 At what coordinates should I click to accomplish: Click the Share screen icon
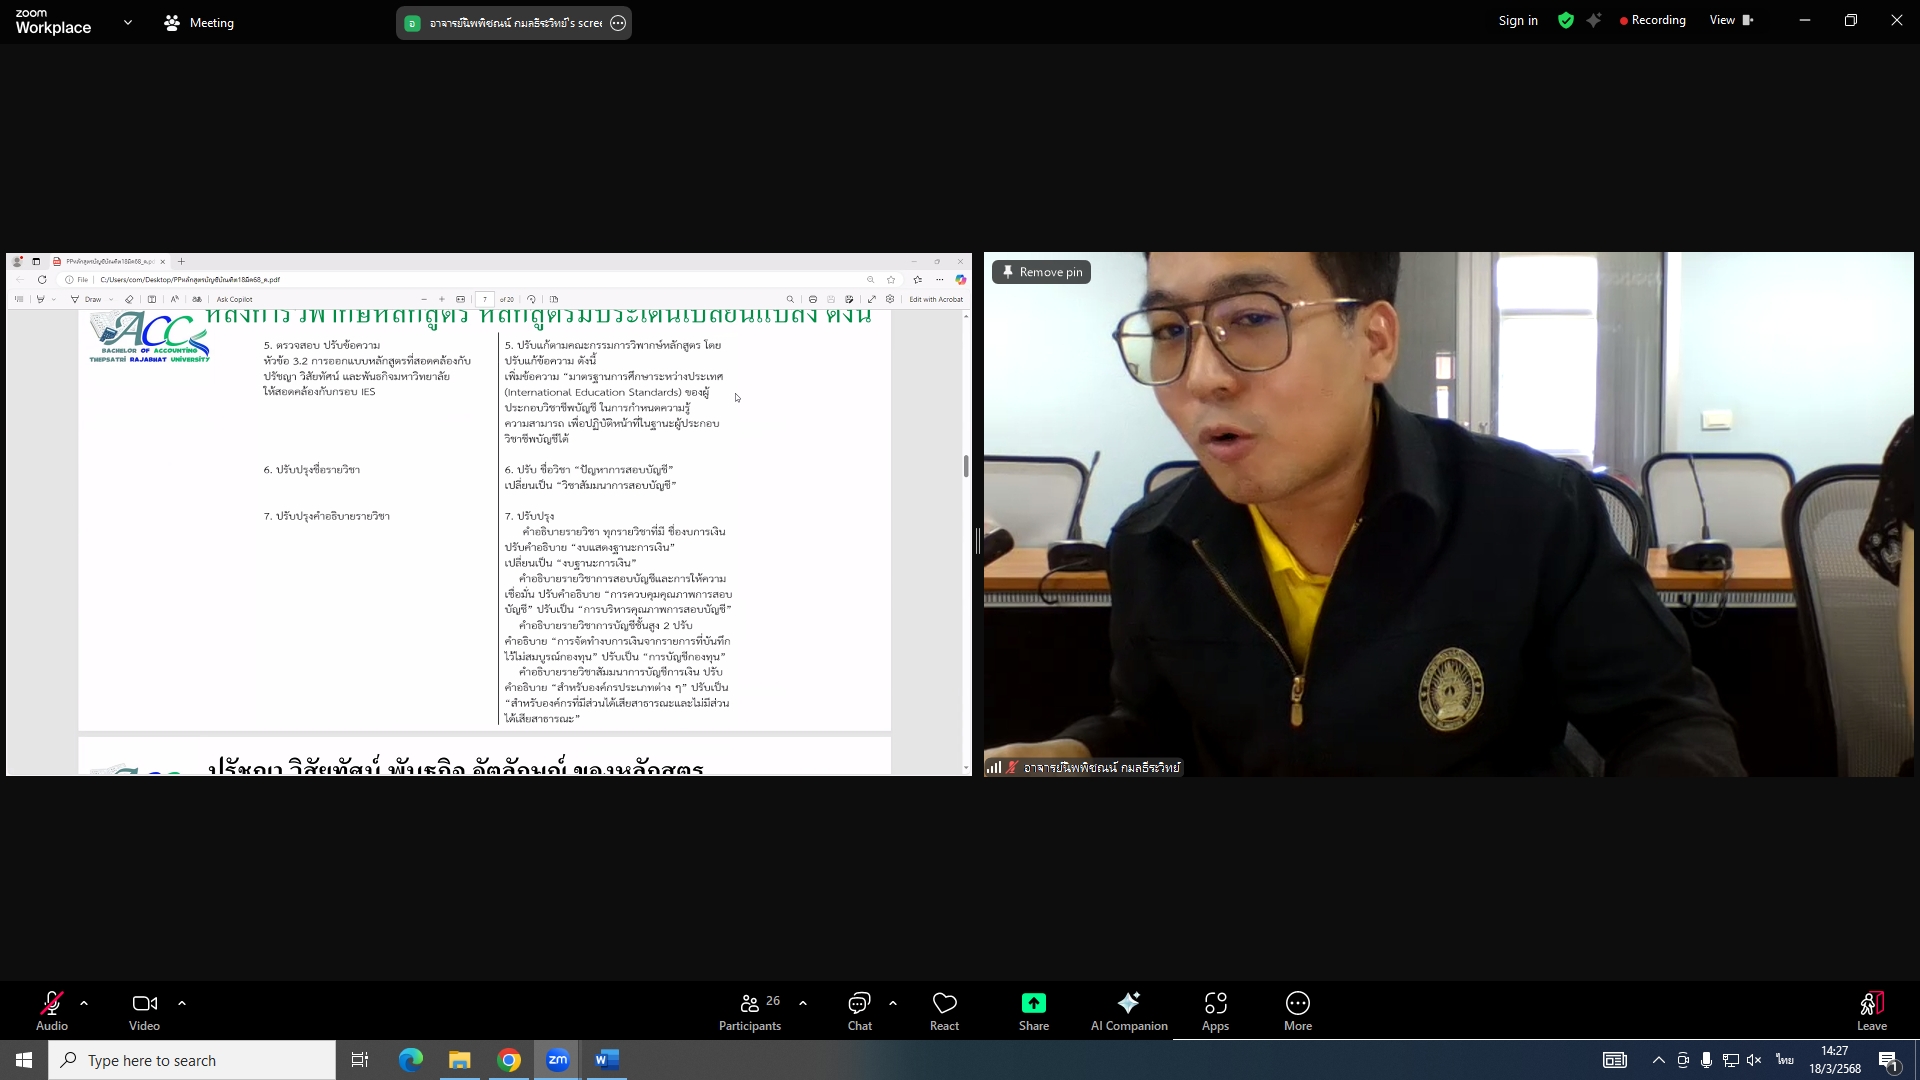(1033, 1003)
